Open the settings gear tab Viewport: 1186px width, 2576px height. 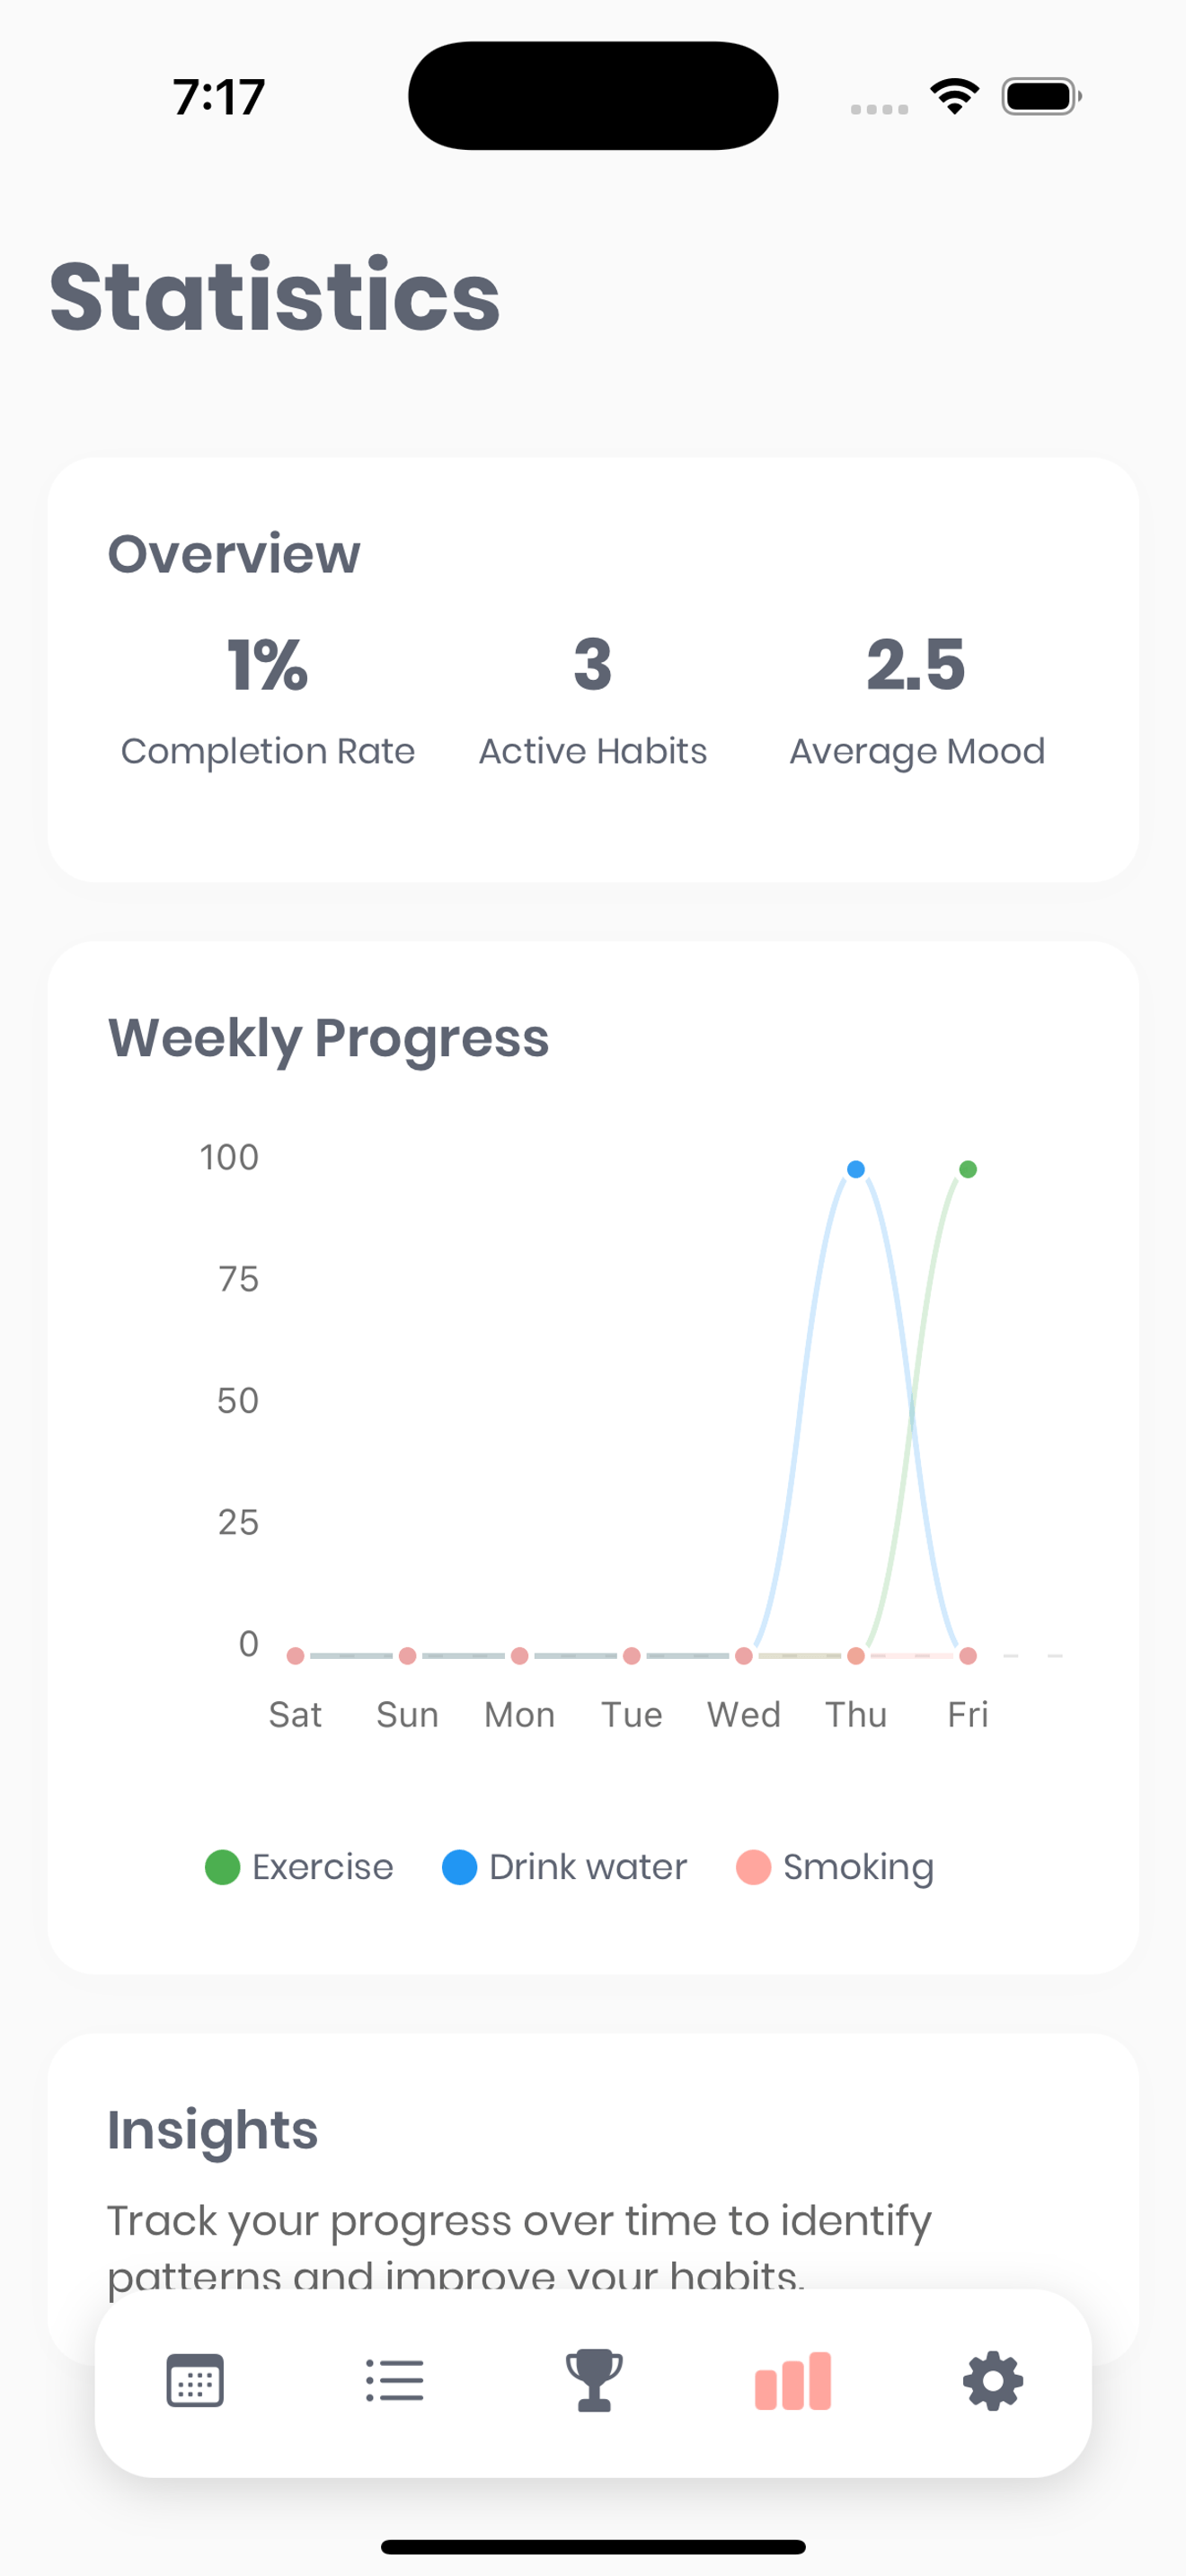[993, 2380]
